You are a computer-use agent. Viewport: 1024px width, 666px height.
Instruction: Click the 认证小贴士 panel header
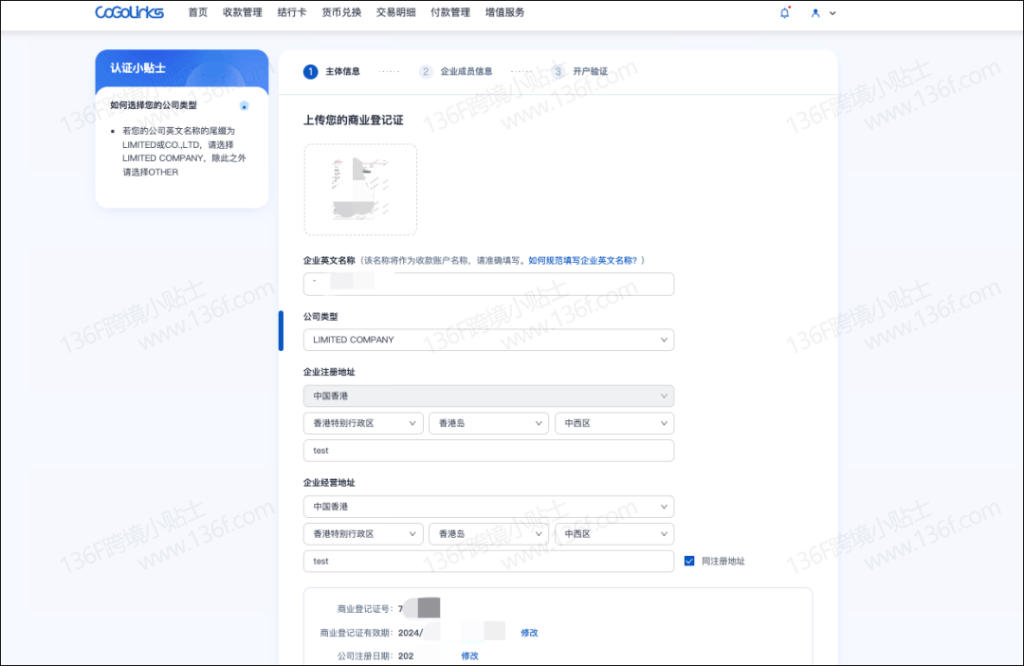click(x=182, y=69)
